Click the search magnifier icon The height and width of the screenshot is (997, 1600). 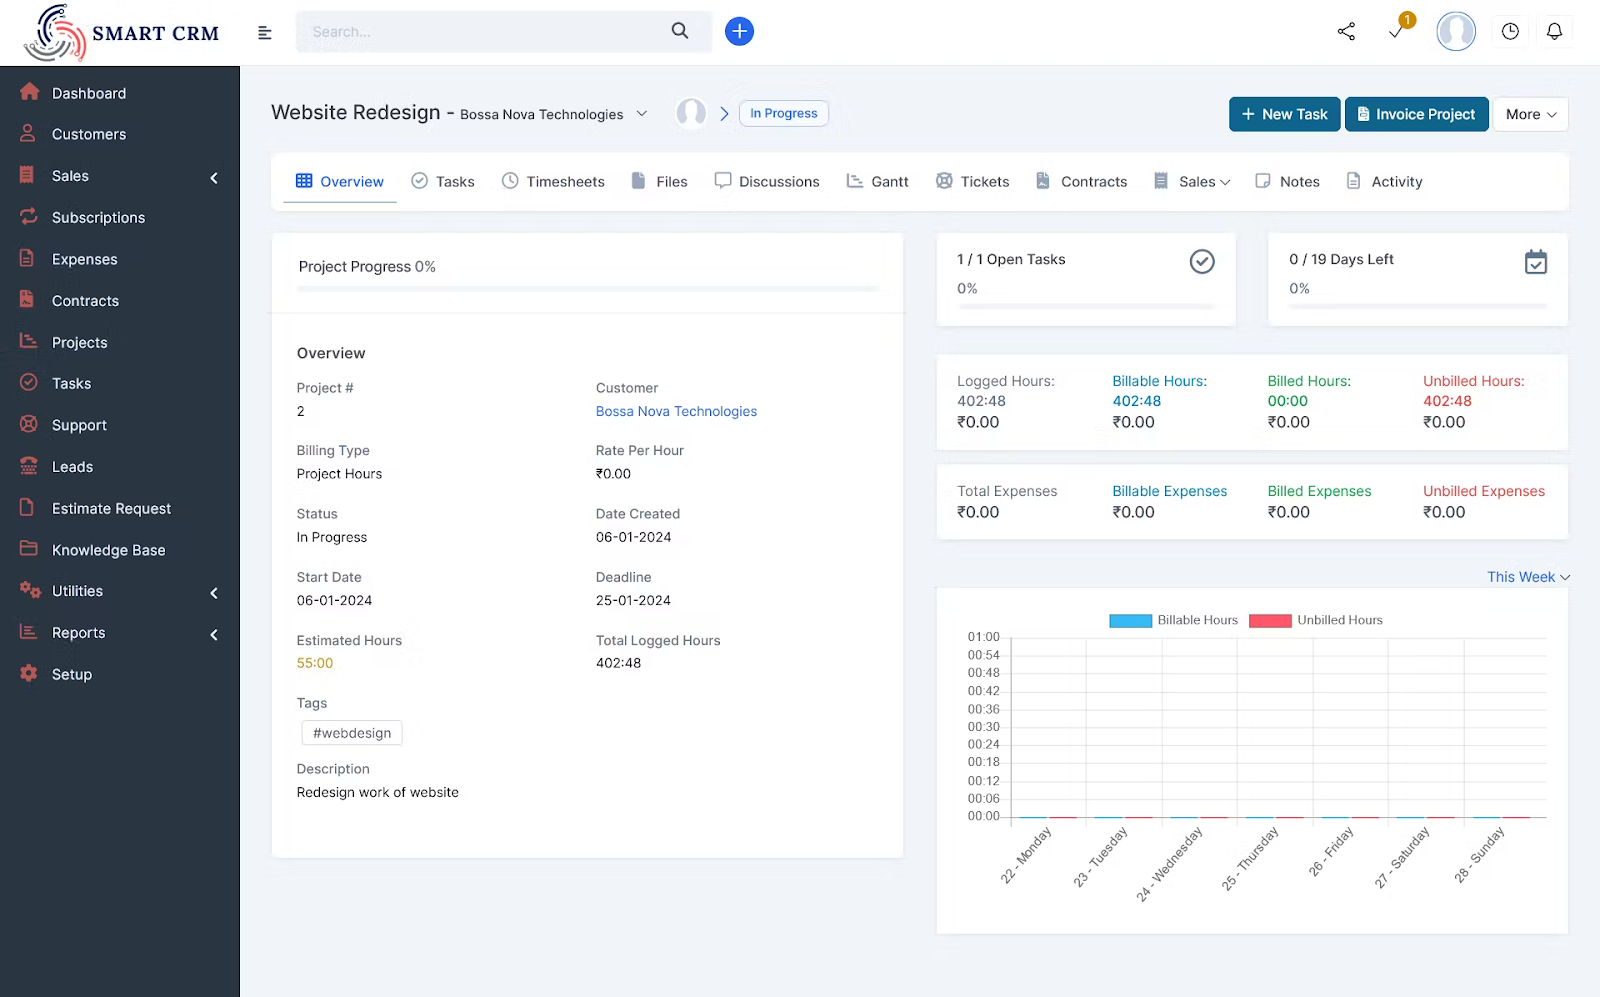pos(680,31)
